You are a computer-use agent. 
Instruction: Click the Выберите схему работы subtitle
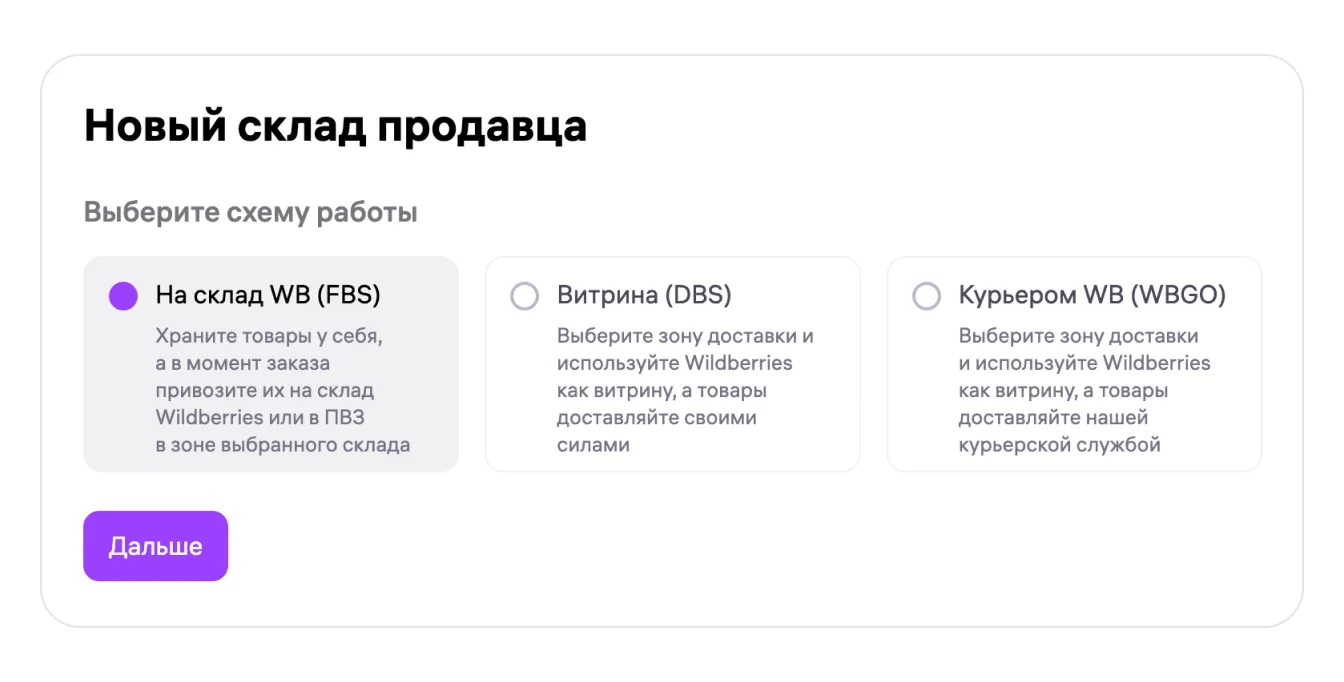[250, 213]
